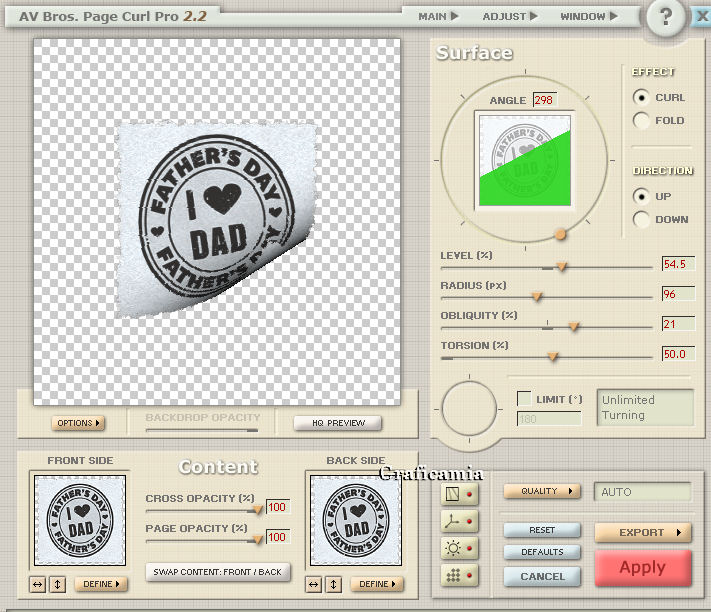
Task: Click the Back Side stamp thumbnail
Action: coord(356,520)
